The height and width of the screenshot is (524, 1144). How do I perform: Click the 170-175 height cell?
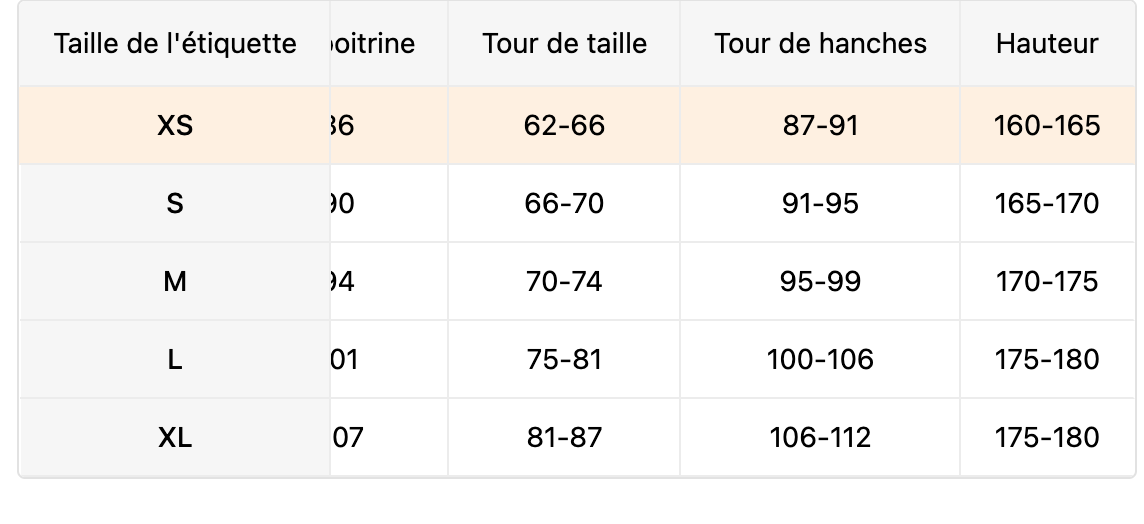(1046, 282)
